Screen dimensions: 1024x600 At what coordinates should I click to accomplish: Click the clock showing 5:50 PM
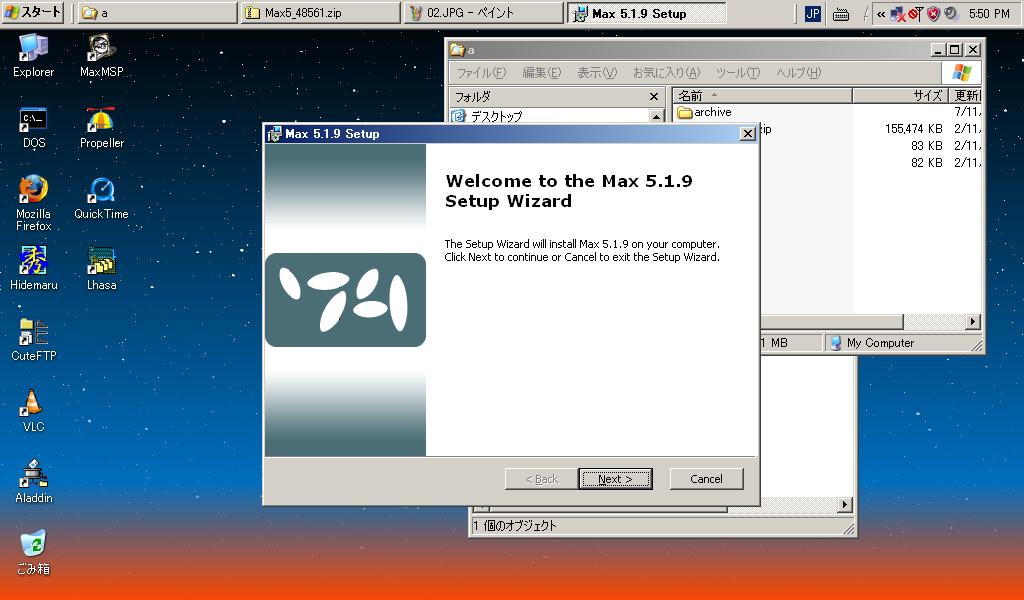(x=989, y=13)
